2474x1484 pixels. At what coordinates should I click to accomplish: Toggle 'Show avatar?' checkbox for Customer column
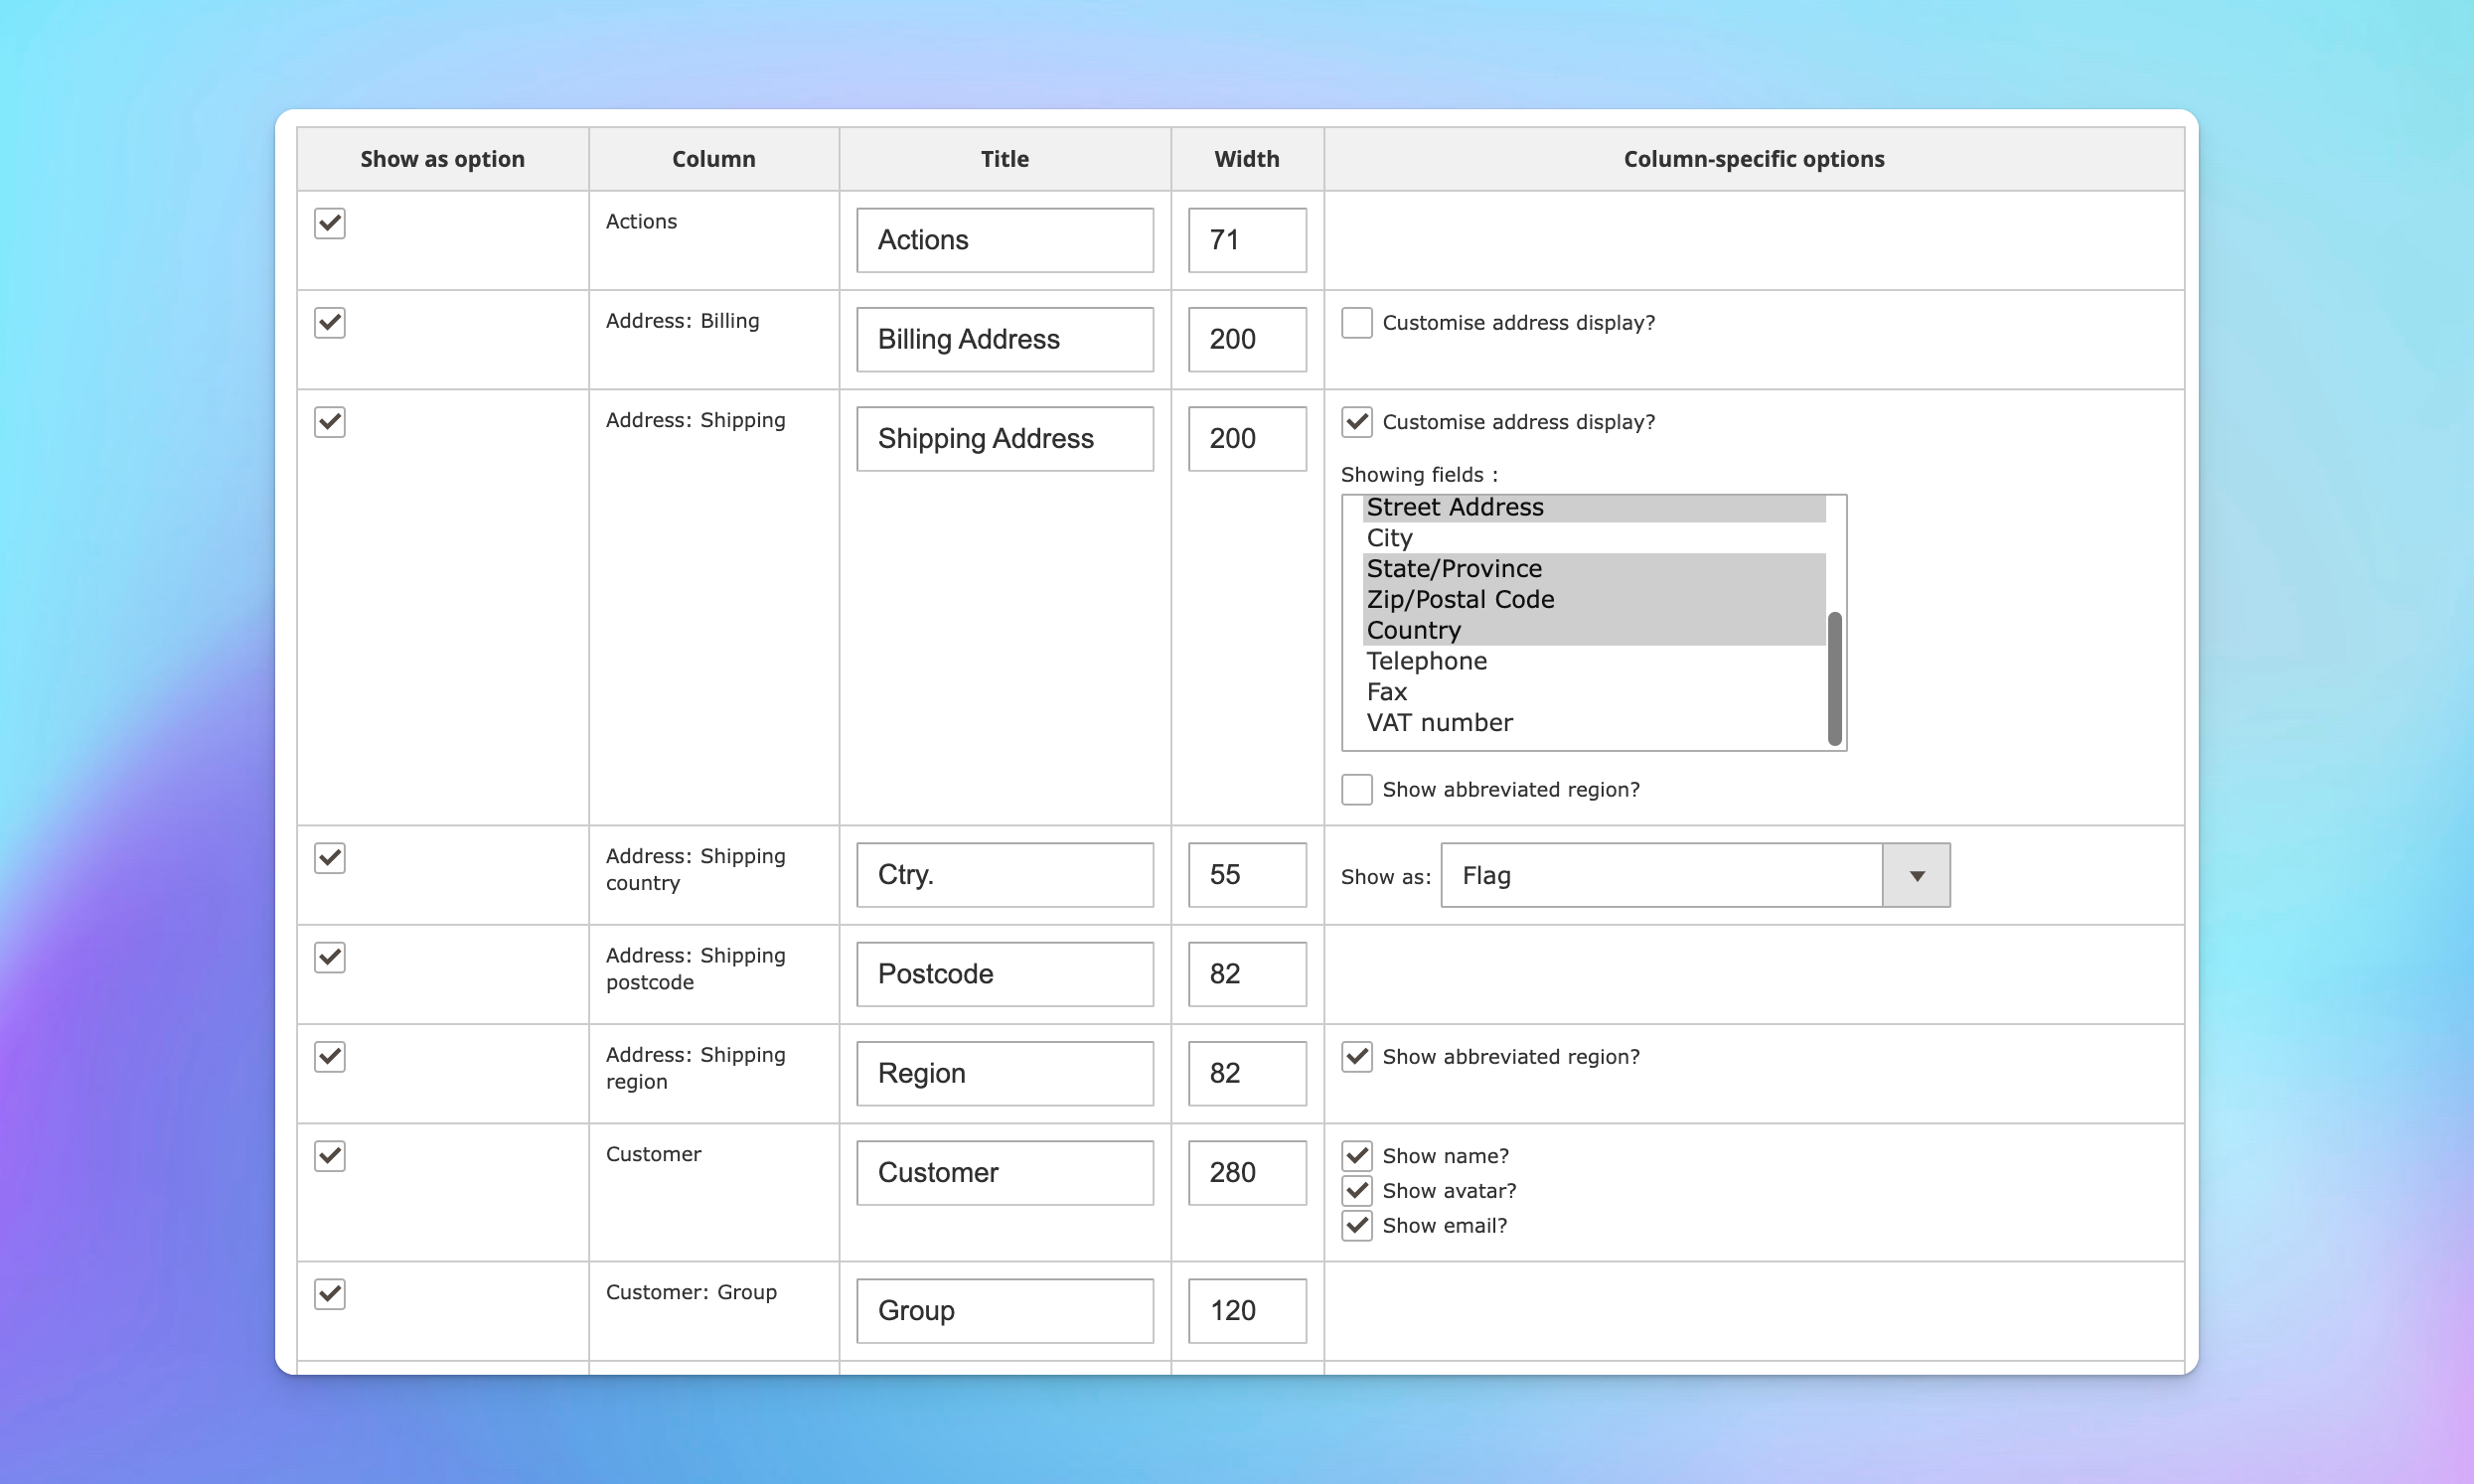1357,1191
